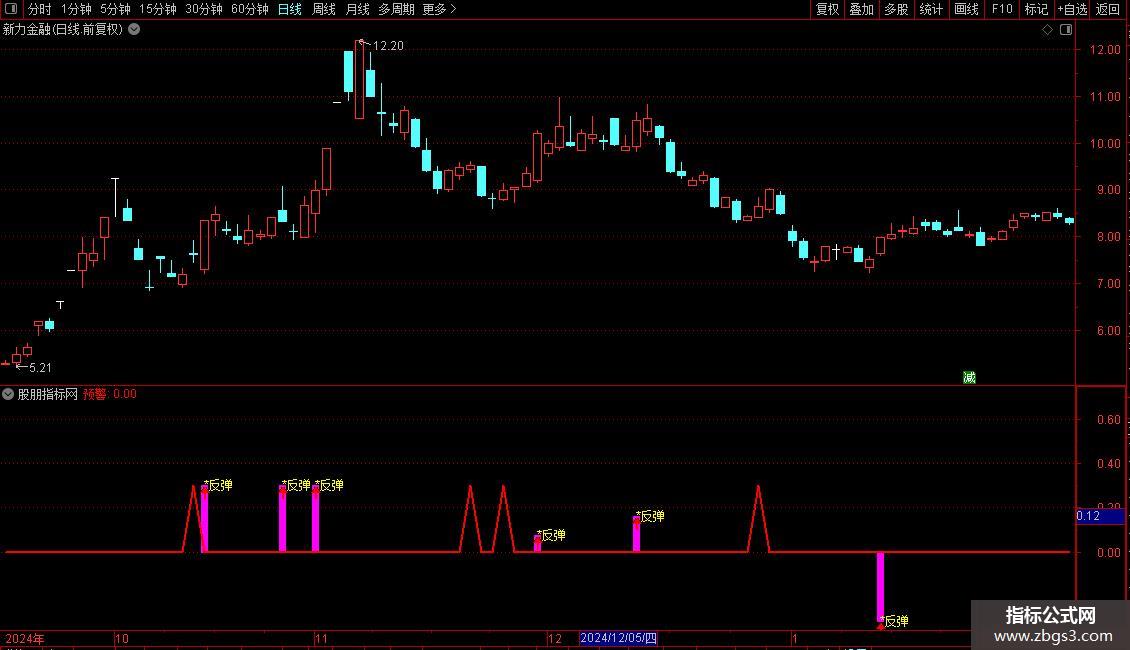Select the 5分钟 period tab

tap(115, 9)
